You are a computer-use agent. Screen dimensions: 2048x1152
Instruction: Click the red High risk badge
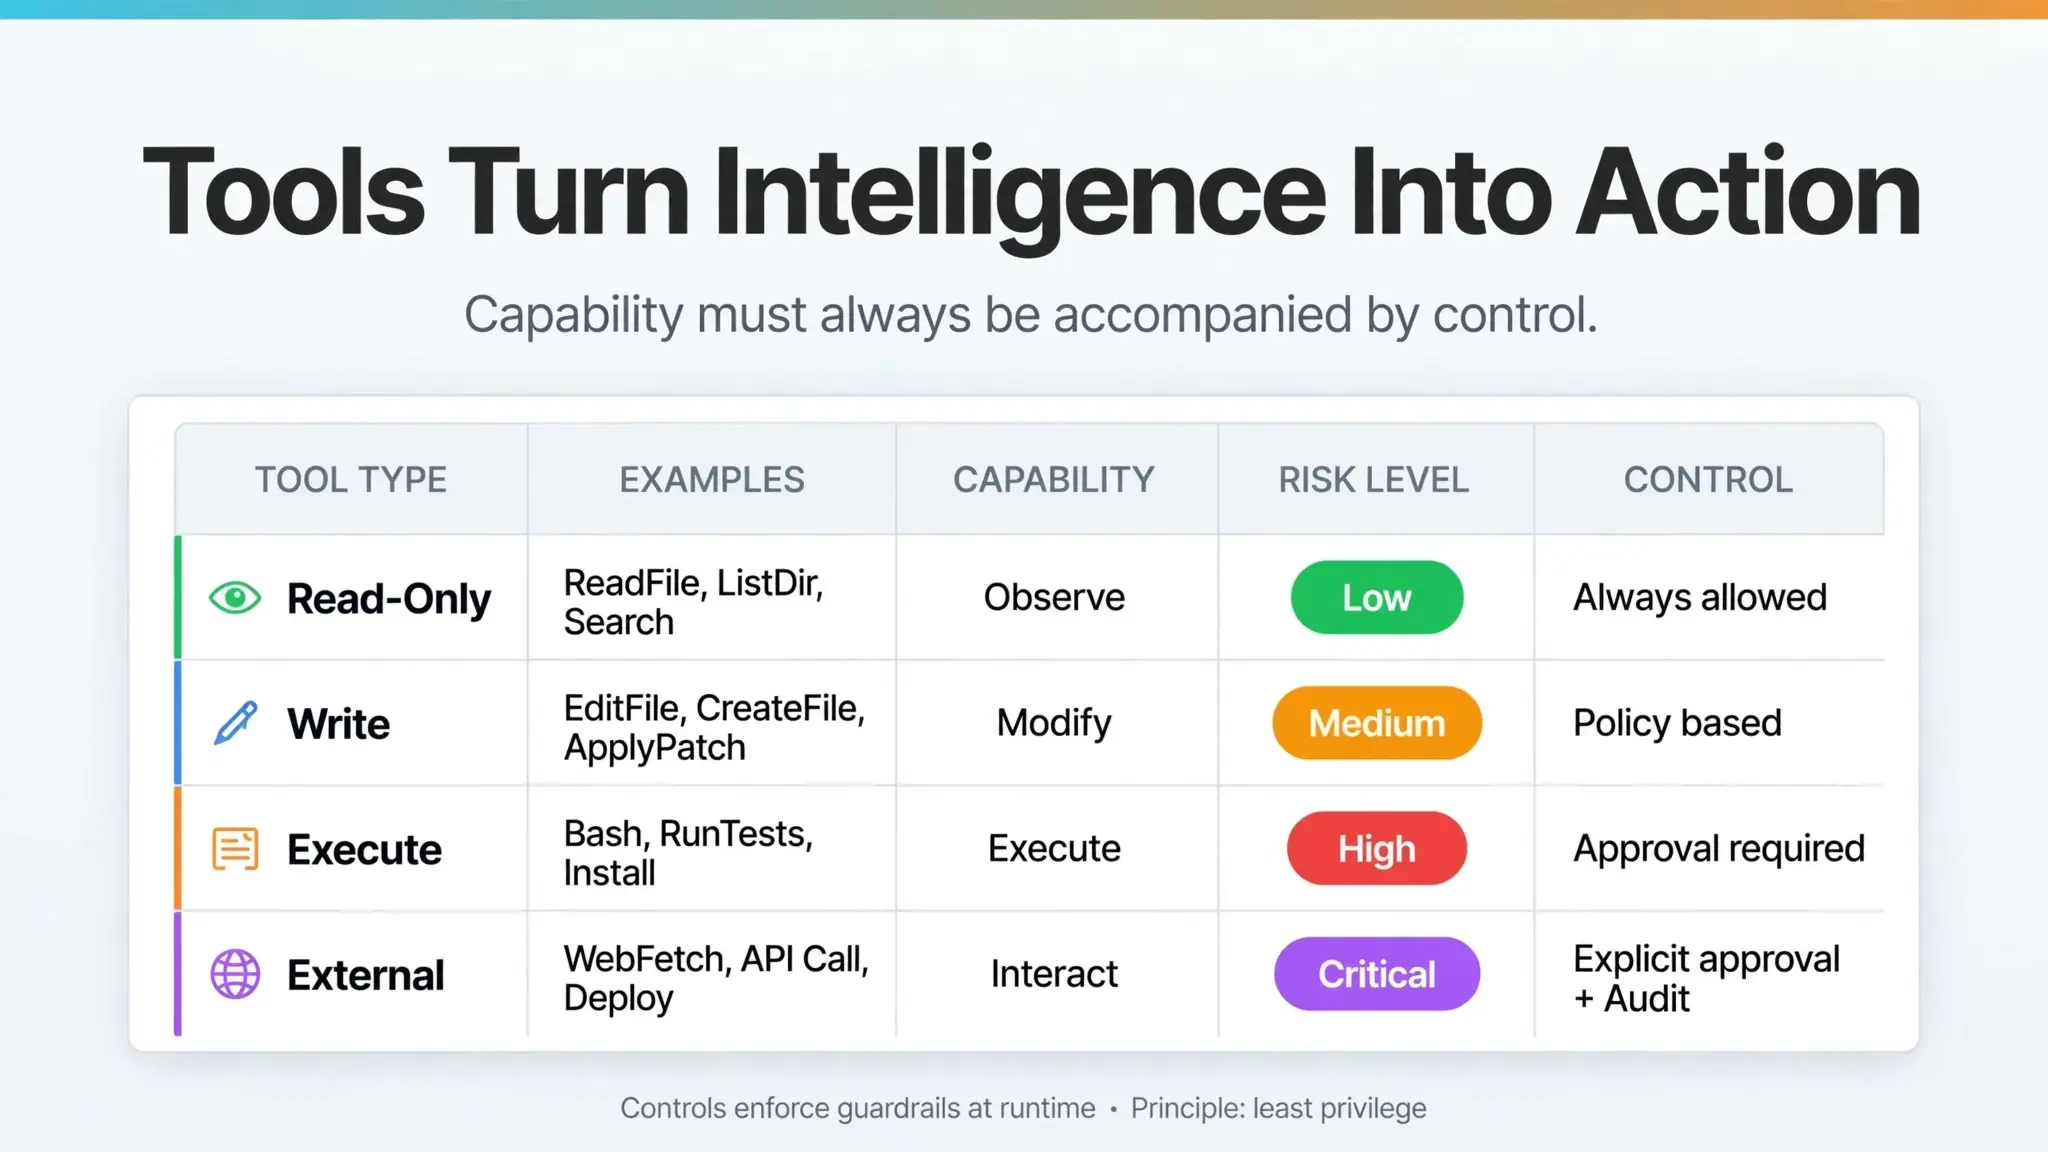click(x=1376, y=848)
